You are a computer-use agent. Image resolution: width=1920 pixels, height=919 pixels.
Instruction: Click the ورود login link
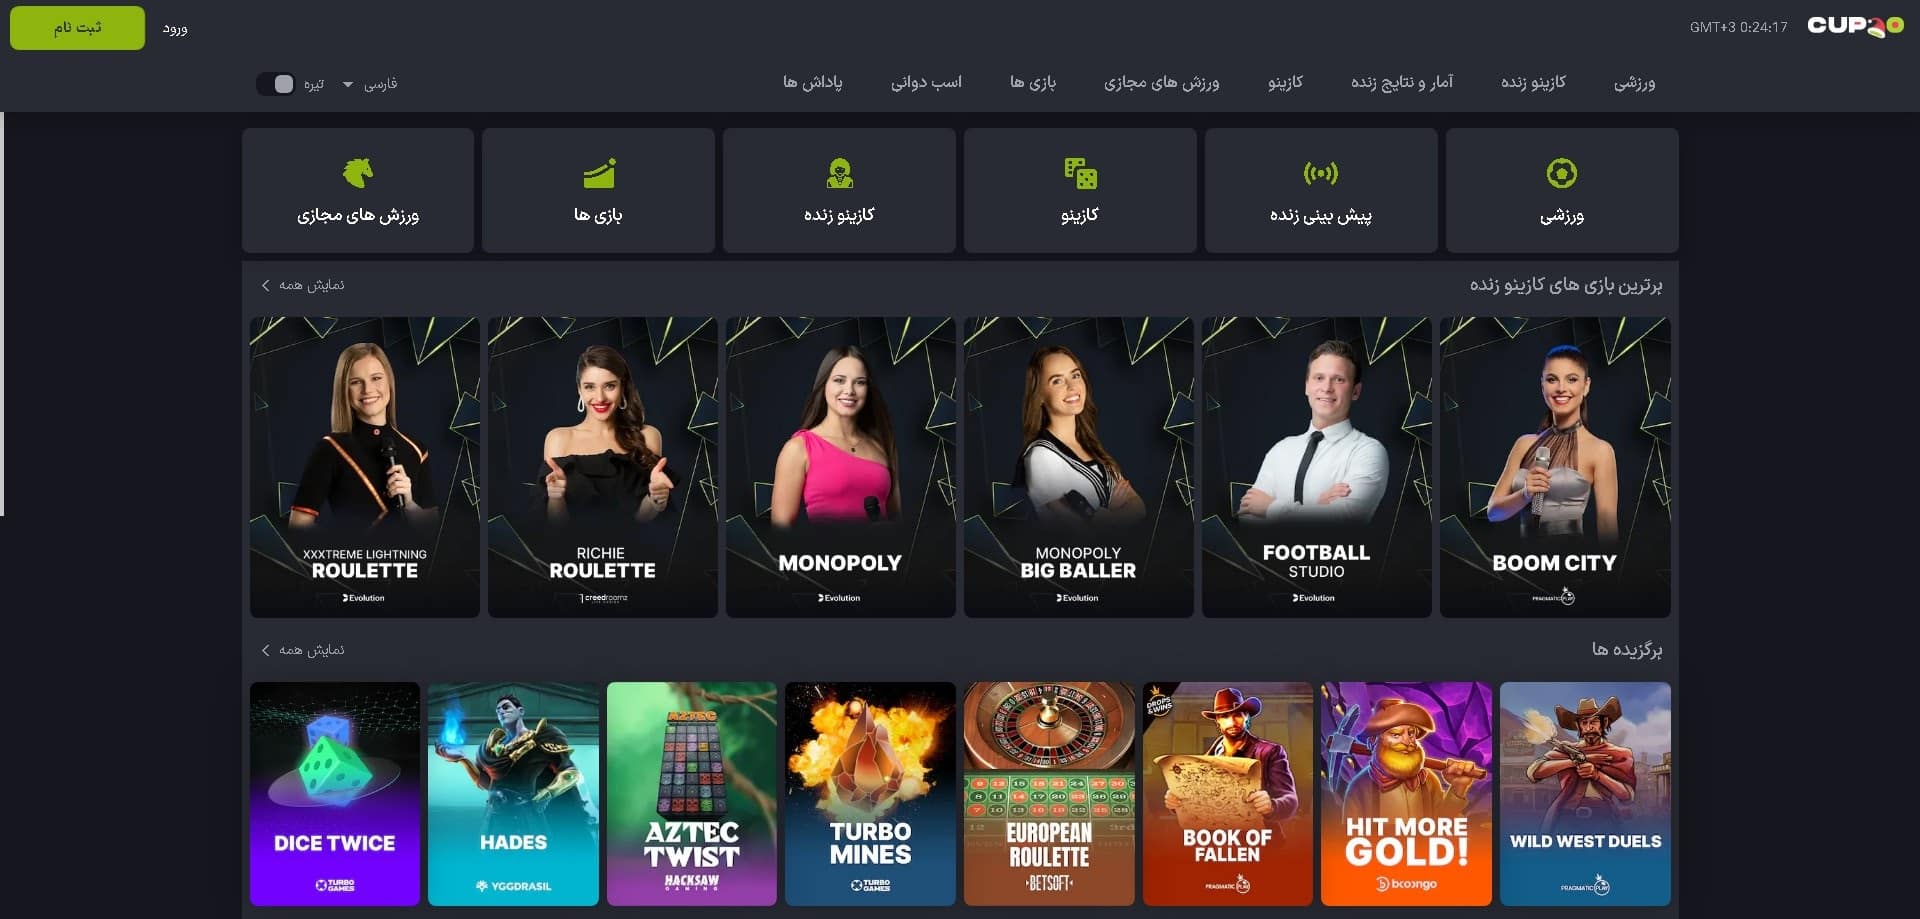click(175, 28)
